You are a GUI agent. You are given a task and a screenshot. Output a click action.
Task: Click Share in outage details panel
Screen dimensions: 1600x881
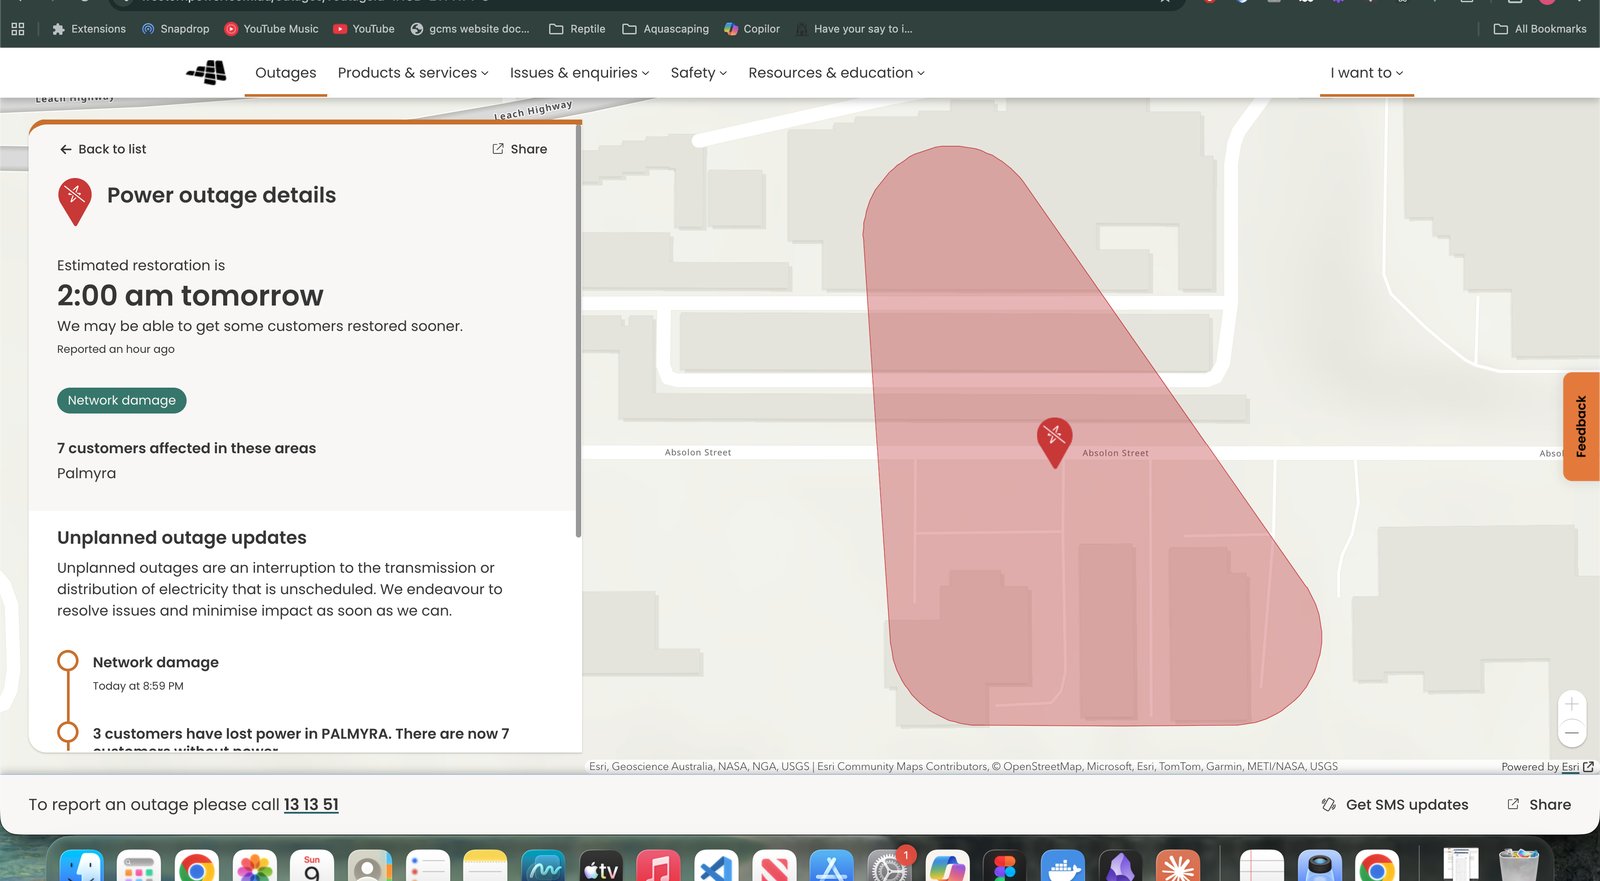point(520,149)
